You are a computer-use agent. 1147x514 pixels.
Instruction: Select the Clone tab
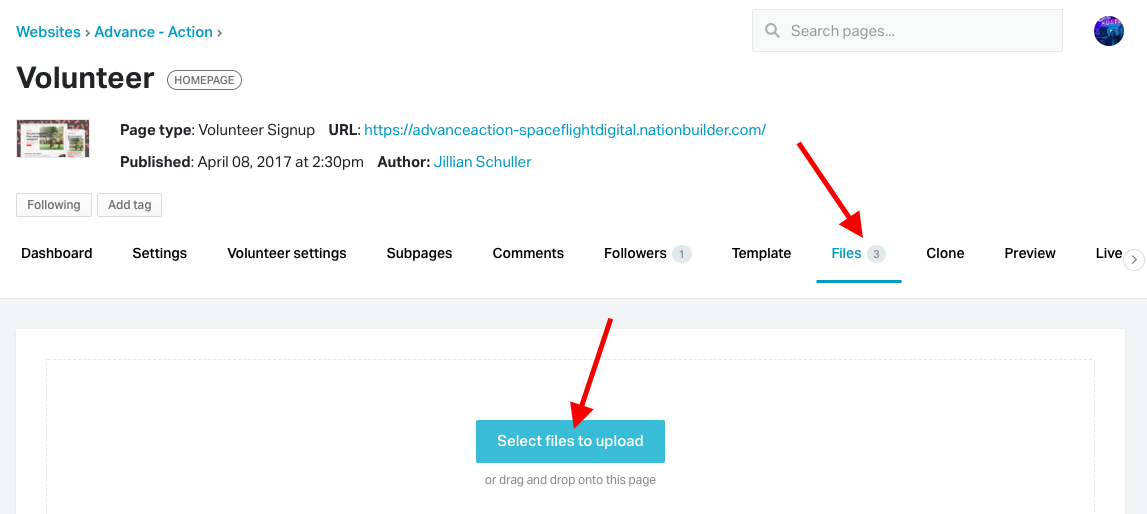(x=945, y=253)
